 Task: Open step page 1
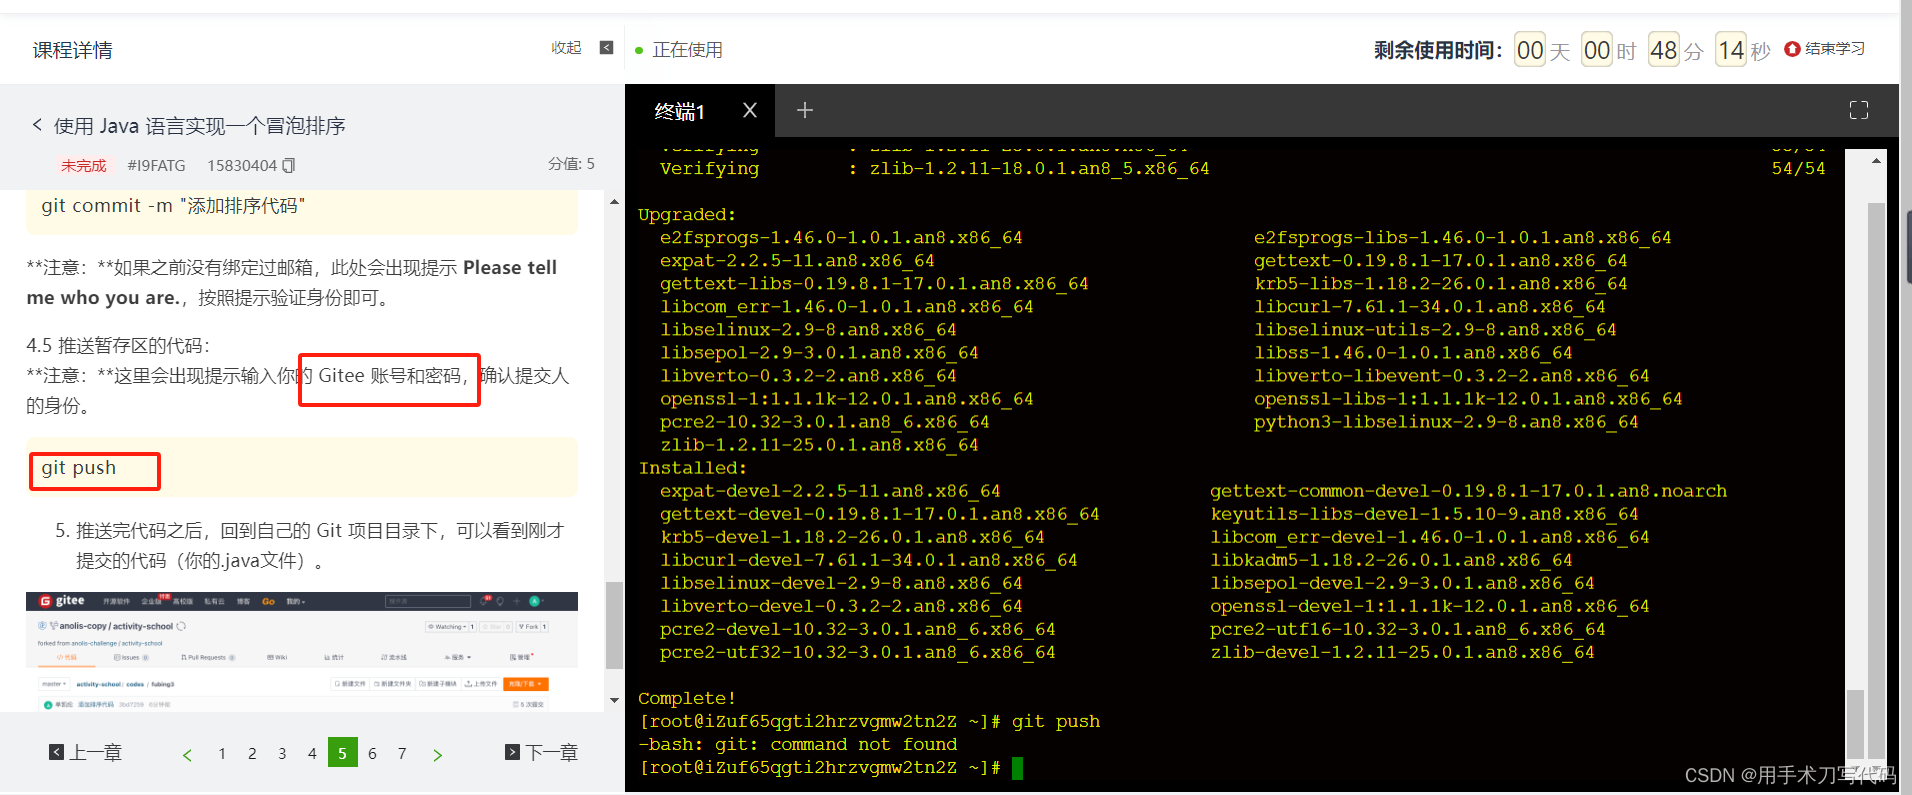coord(222,753)
